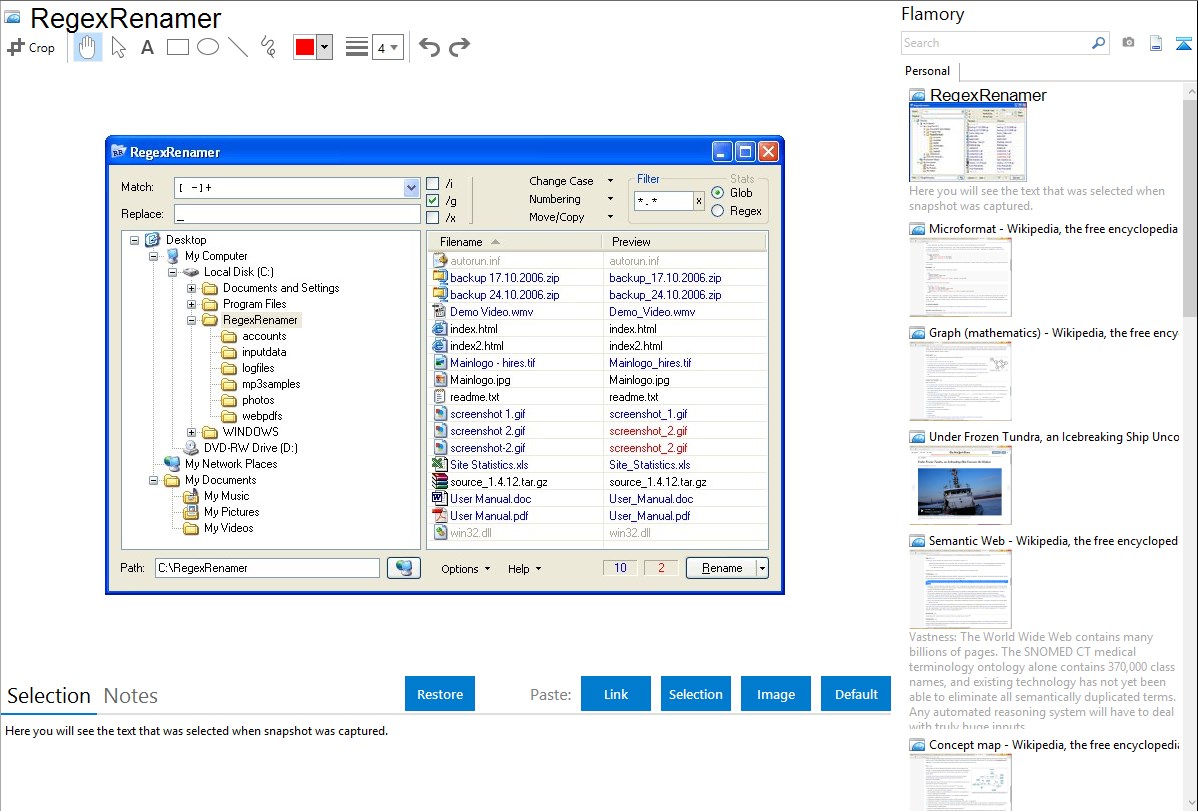Open the line width 4 dropdown

388,47
